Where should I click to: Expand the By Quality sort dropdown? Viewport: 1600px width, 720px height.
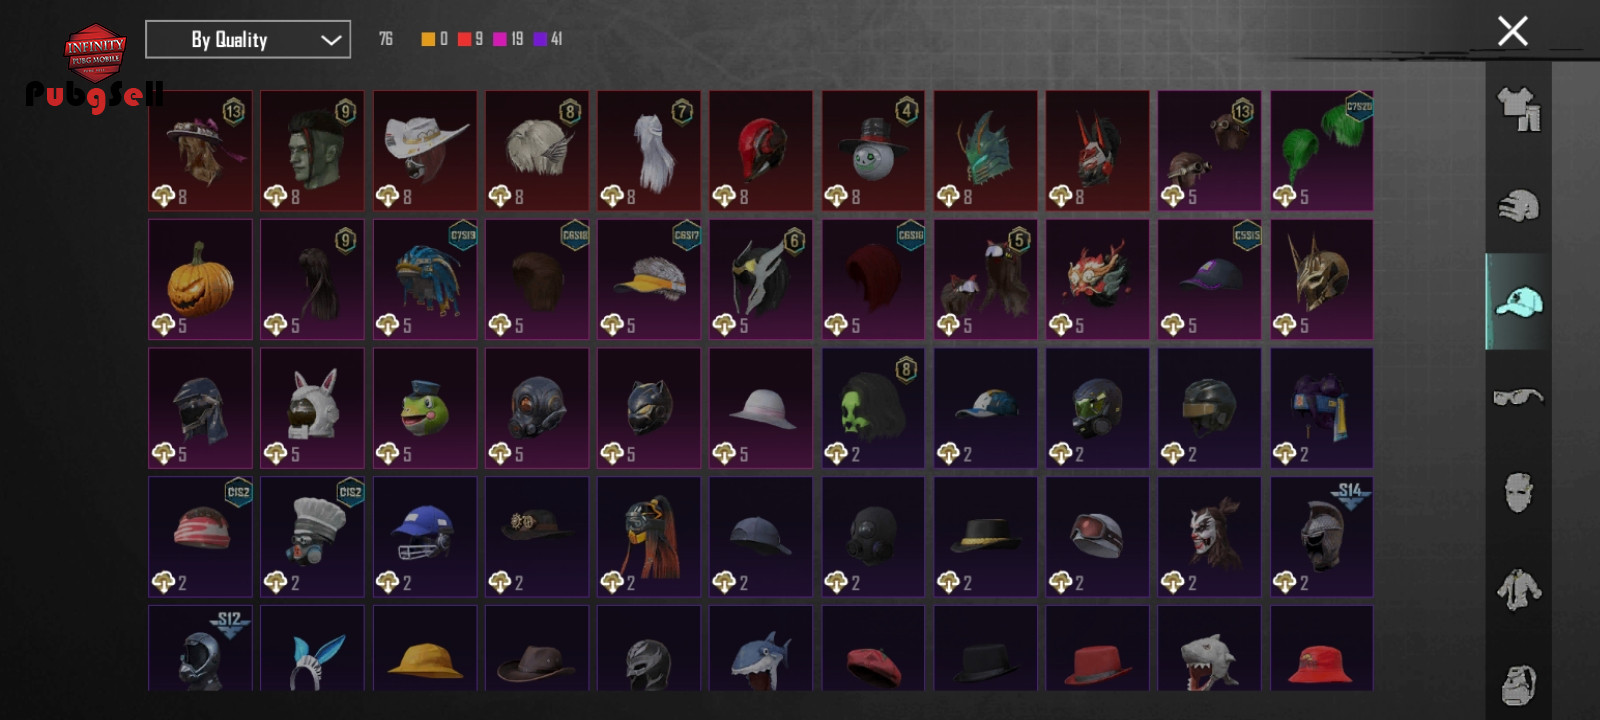248,40
